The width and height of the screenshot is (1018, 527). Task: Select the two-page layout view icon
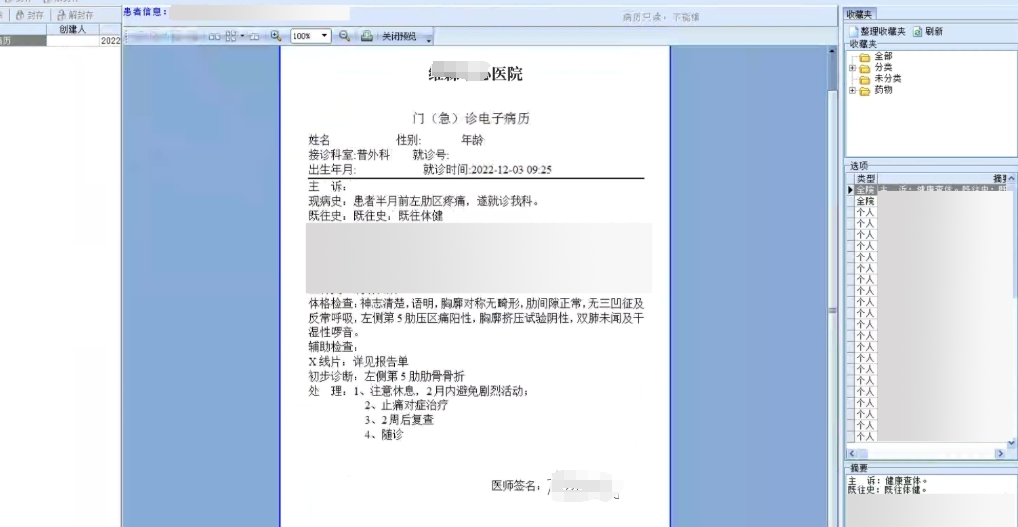coord(215,36)
